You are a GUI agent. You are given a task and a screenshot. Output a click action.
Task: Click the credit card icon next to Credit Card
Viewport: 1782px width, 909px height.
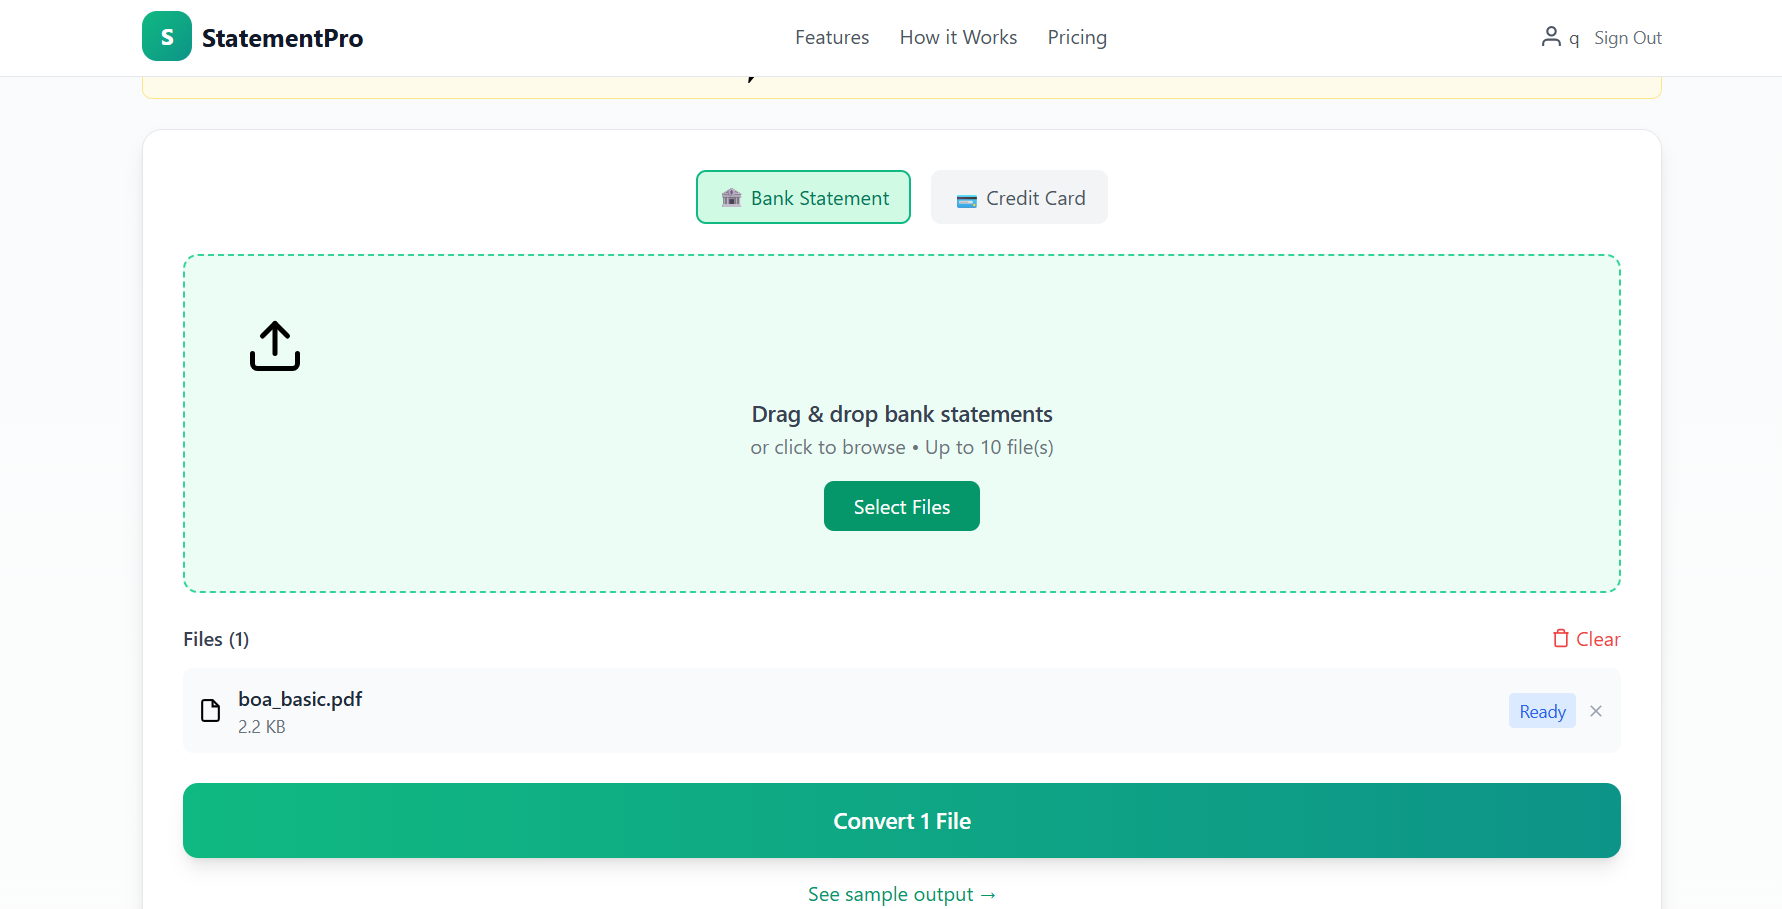point(965,199)
